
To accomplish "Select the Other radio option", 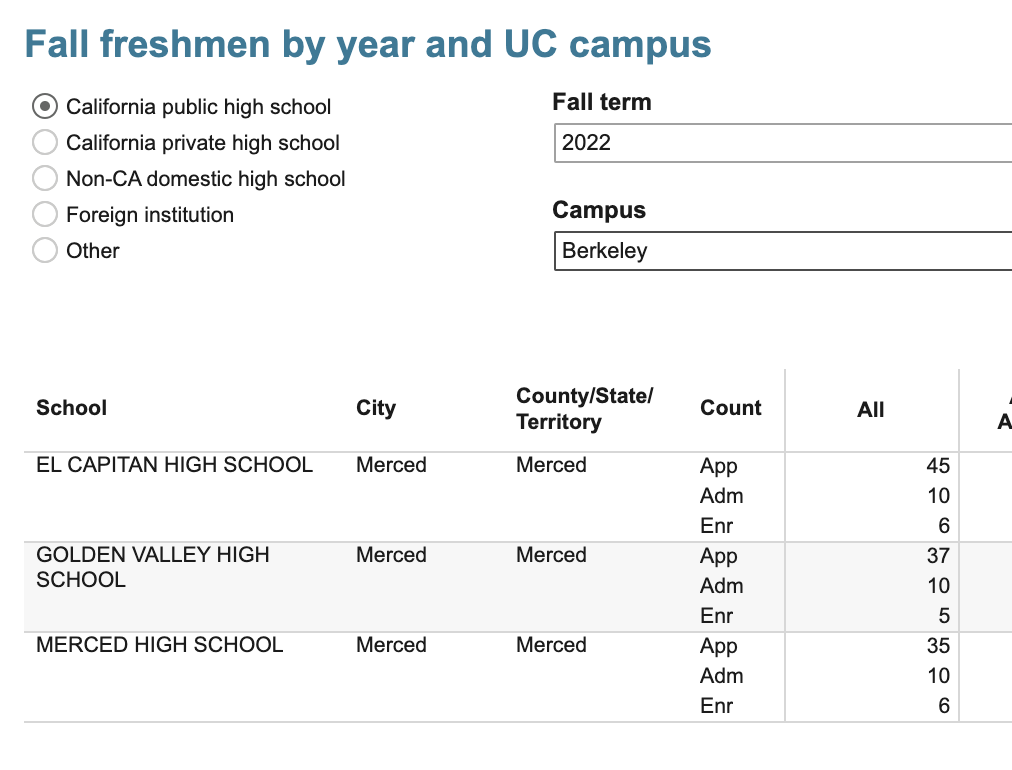I will click(x=45, y=250).
